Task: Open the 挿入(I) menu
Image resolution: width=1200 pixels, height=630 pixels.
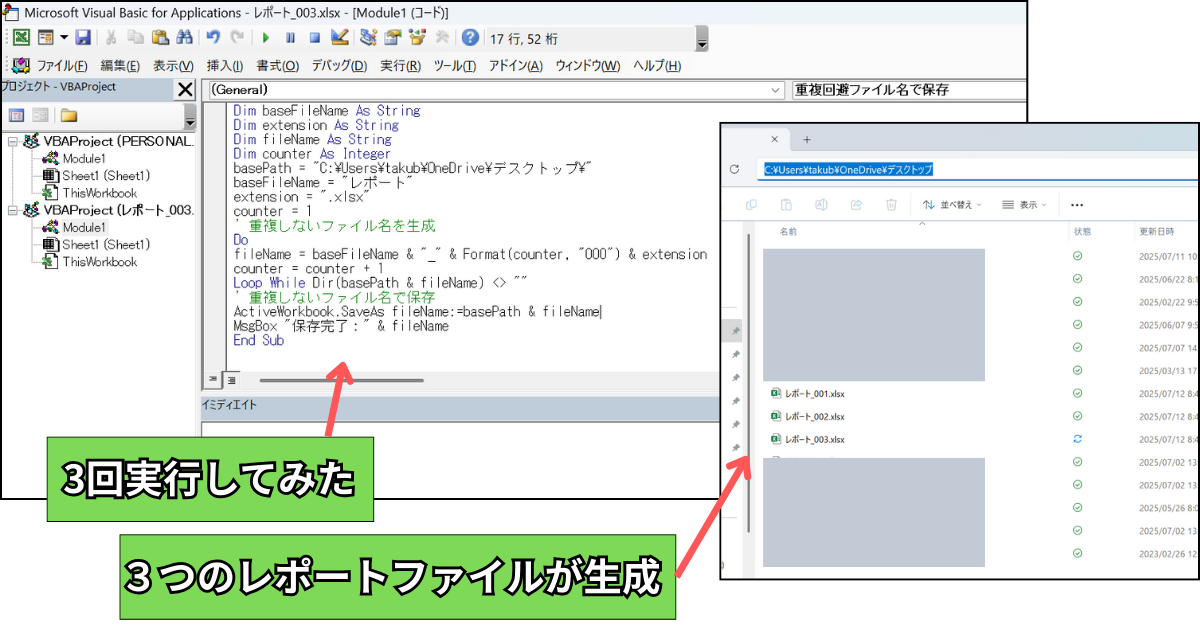Action: [224, 66]
